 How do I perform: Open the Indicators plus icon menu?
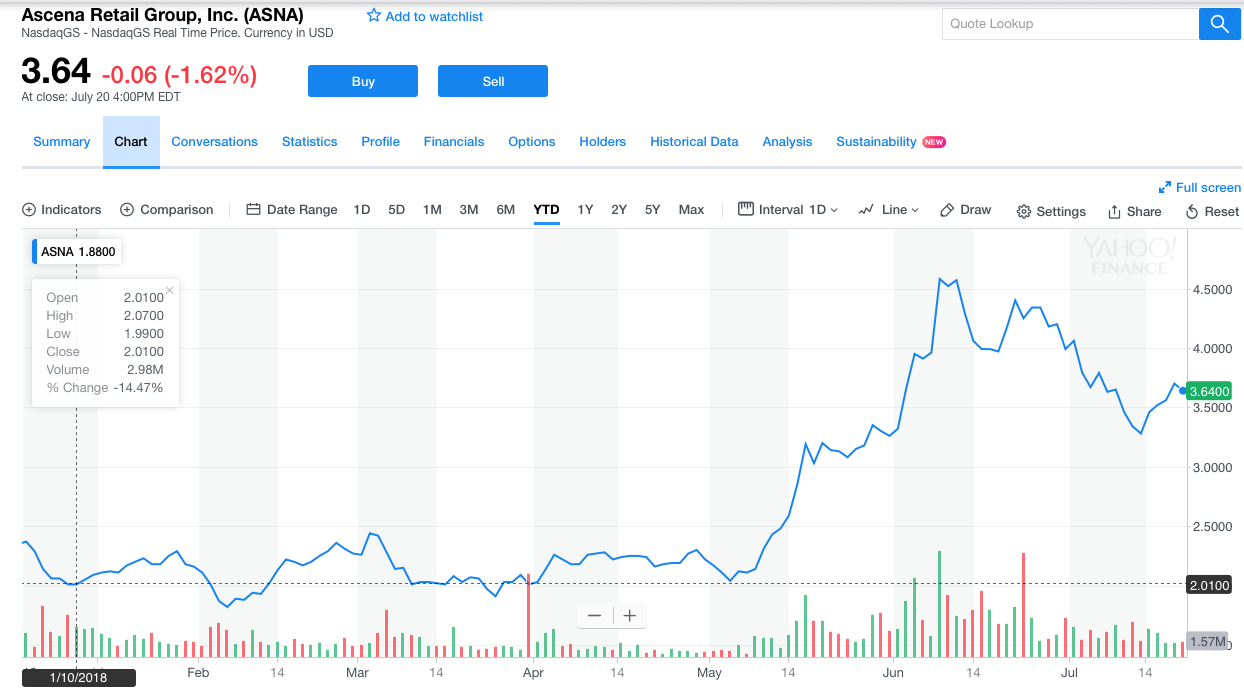[x=62, y=210]
